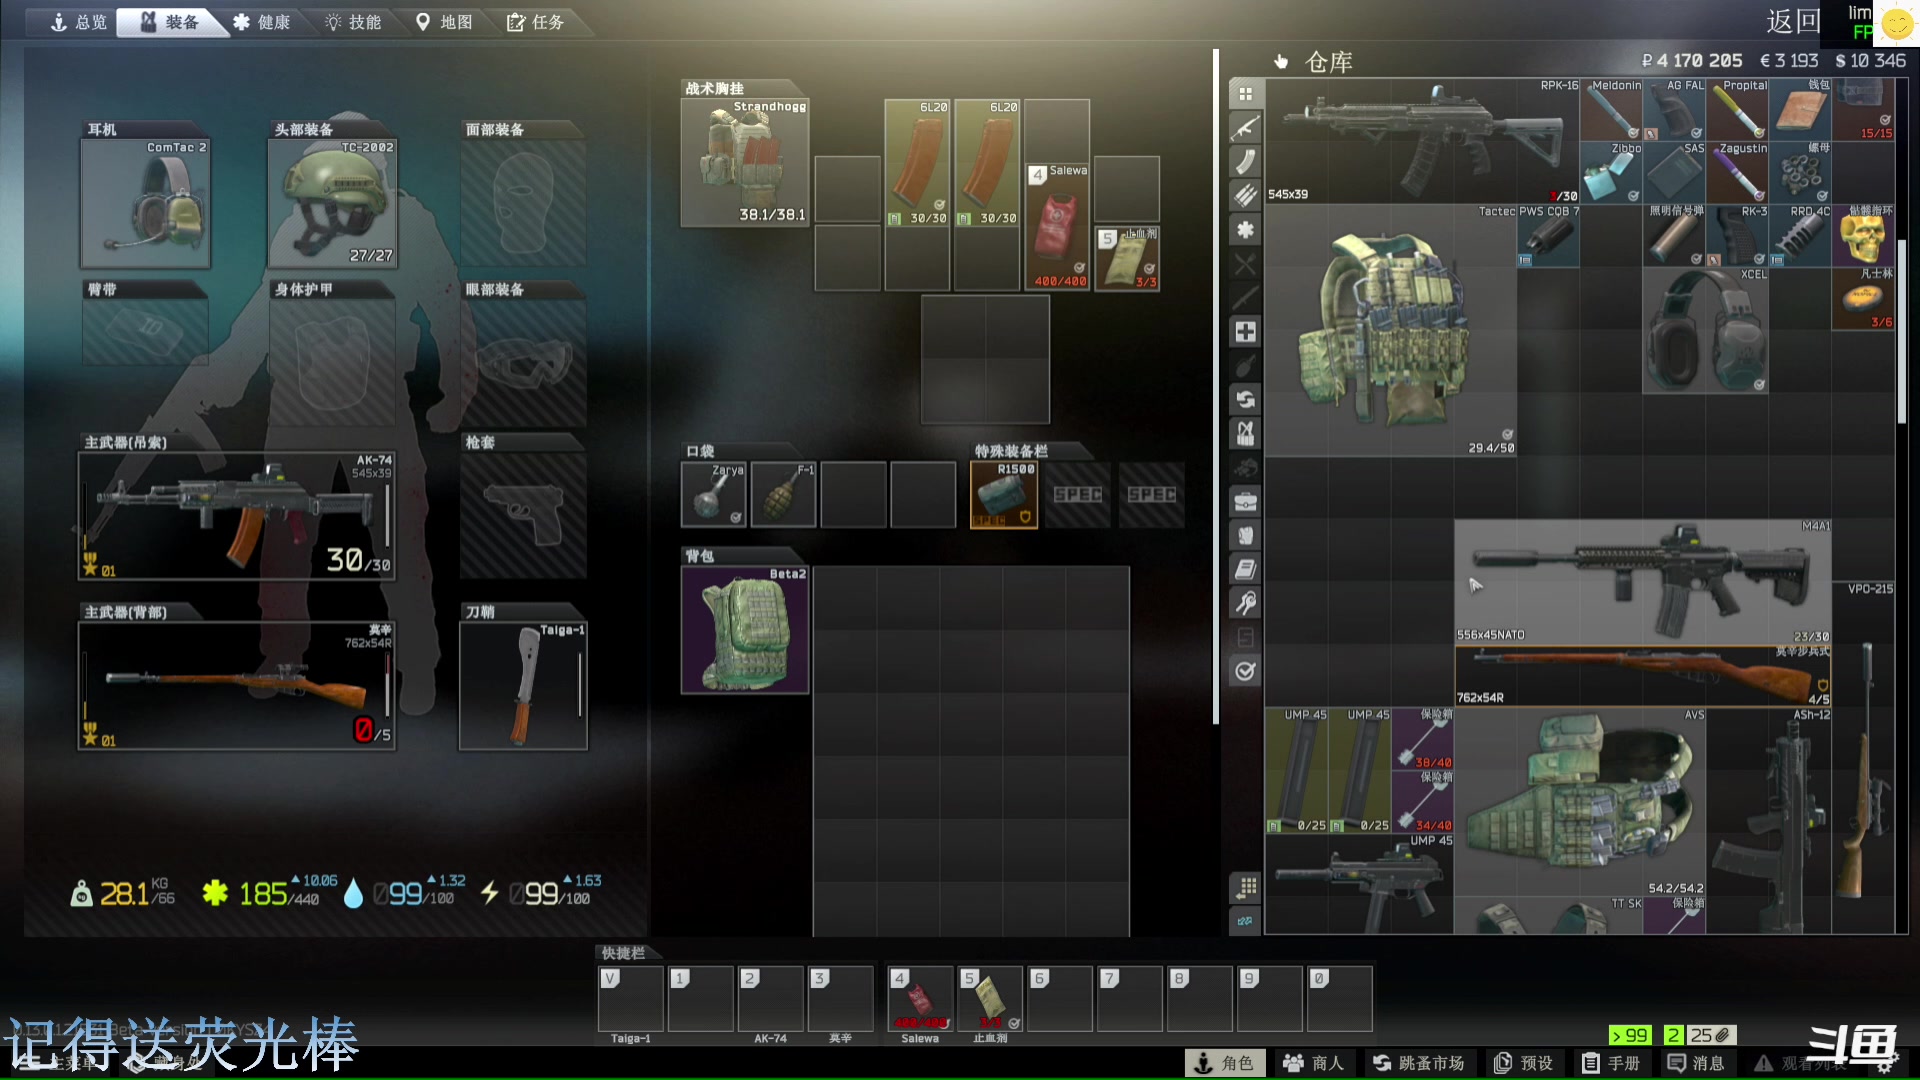Select the TC-2002 helmet item
The height and width of the screenshot is (1080, 1920).
[x=333, y=204]
